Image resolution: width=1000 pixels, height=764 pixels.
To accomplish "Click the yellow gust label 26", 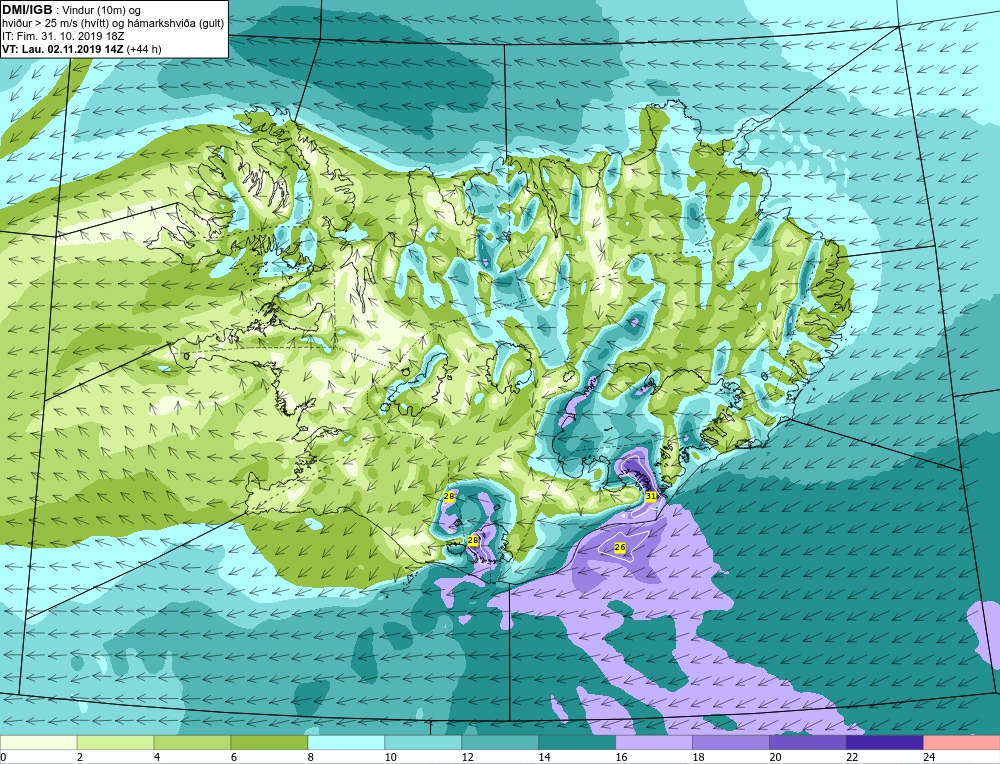I will 619,547.
